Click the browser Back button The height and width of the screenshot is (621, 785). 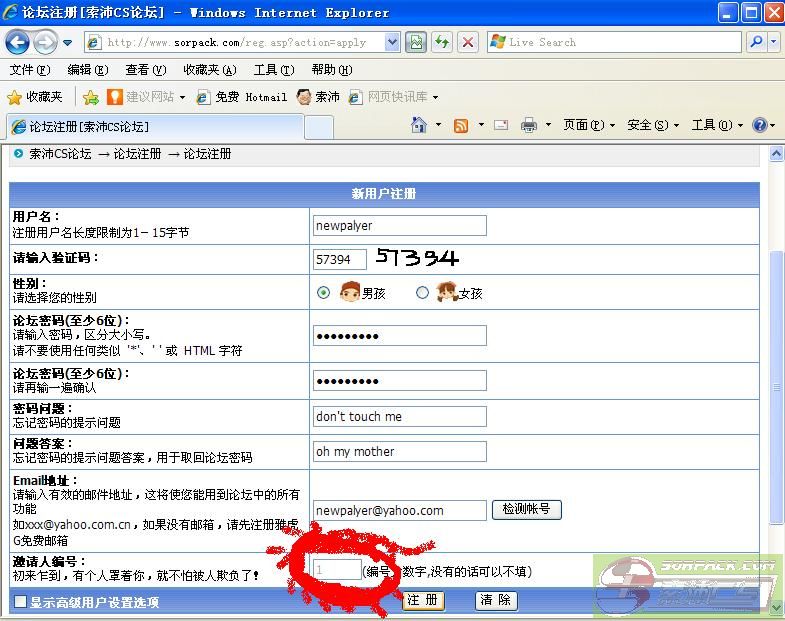tap(17, 42)
